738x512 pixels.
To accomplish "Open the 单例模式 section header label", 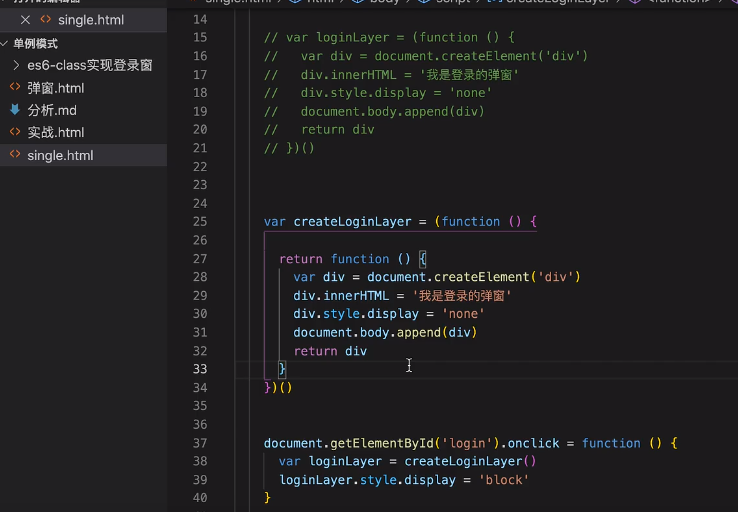I will tap(35, 44).
